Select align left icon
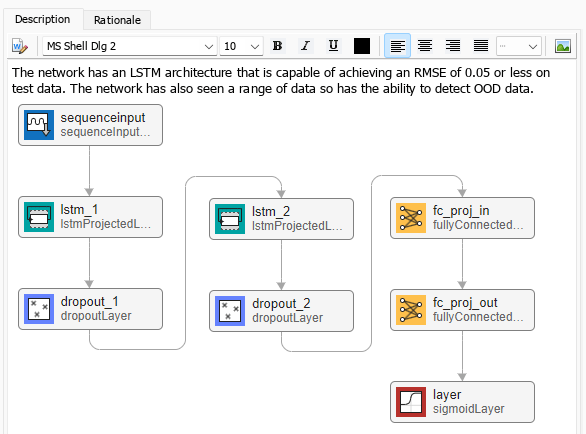This screenshot has height=434, width=586. 397,46
